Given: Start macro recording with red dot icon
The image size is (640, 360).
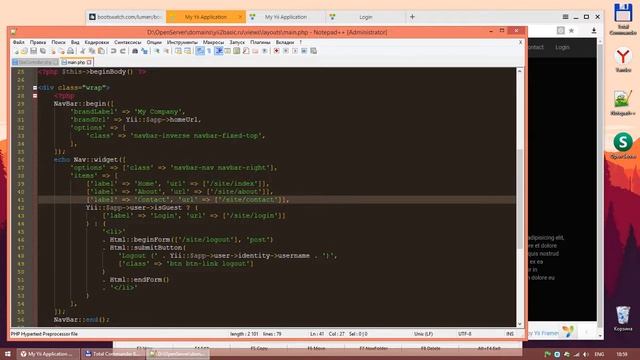Looking at the screenshot, I should click(x=276, y=51).
